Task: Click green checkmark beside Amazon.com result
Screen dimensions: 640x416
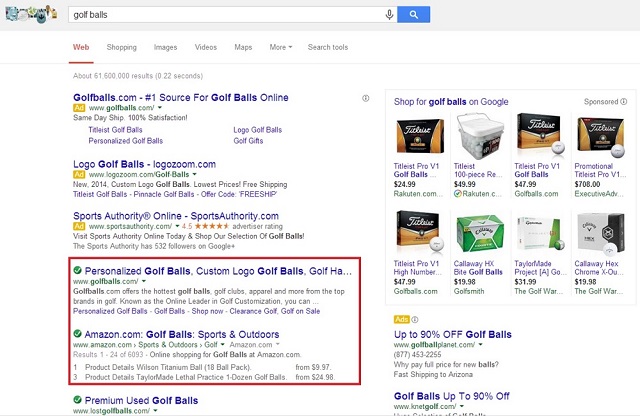Action: (78, 332)
